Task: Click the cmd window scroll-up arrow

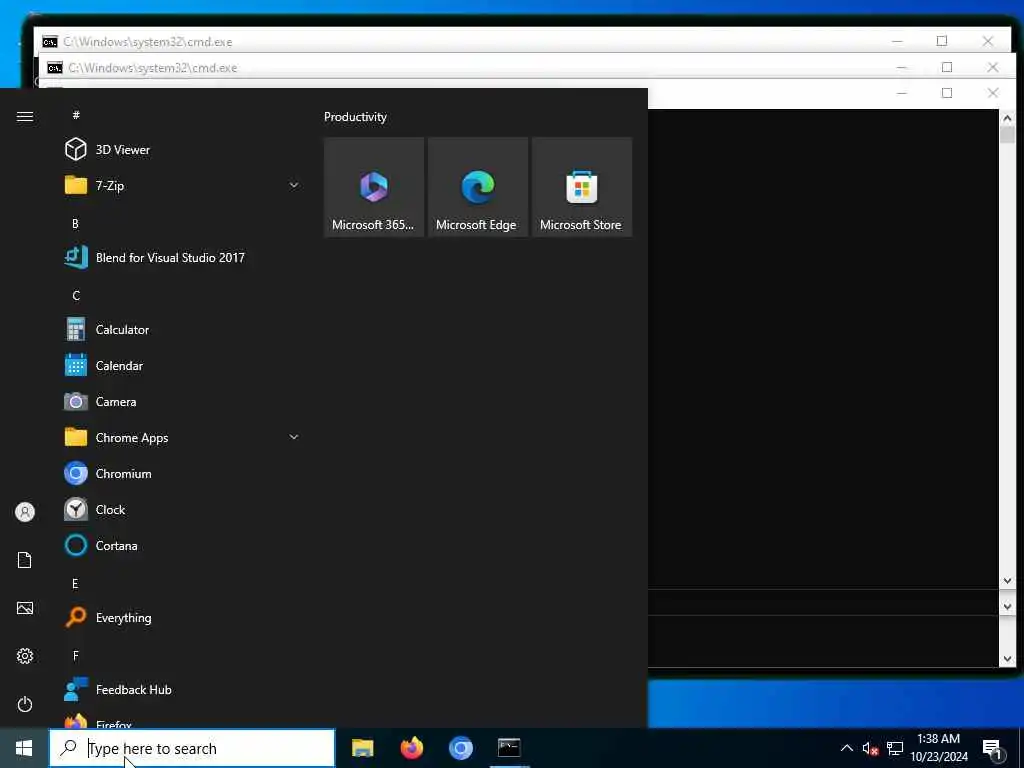Action: (1006, 118)
